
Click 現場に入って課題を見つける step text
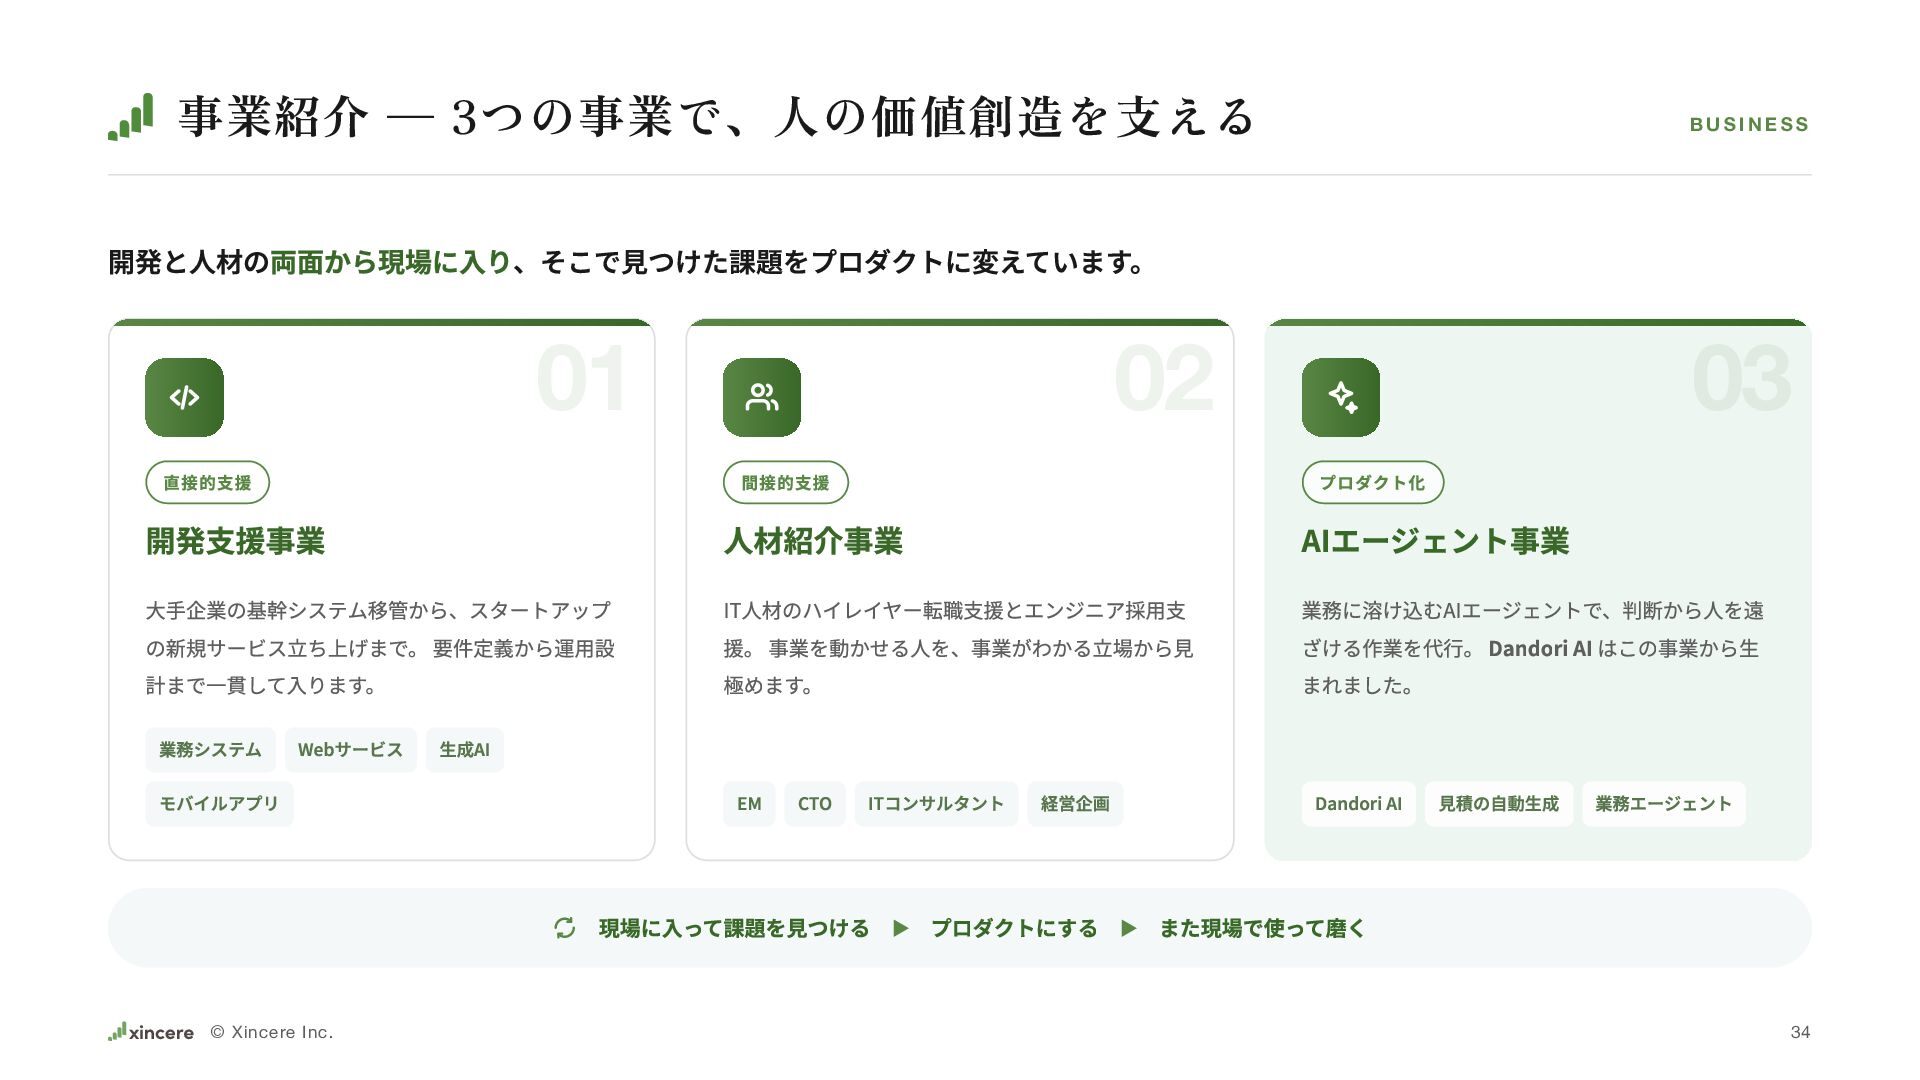(x=734, y=928)
